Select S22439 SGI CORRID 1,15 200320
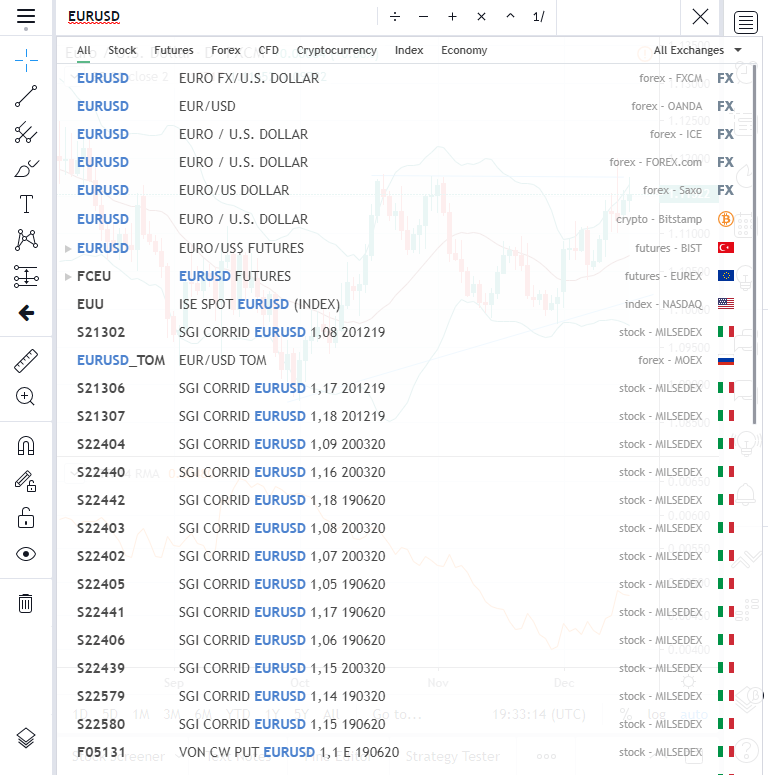The image size is (768, 775). (404, 668)
